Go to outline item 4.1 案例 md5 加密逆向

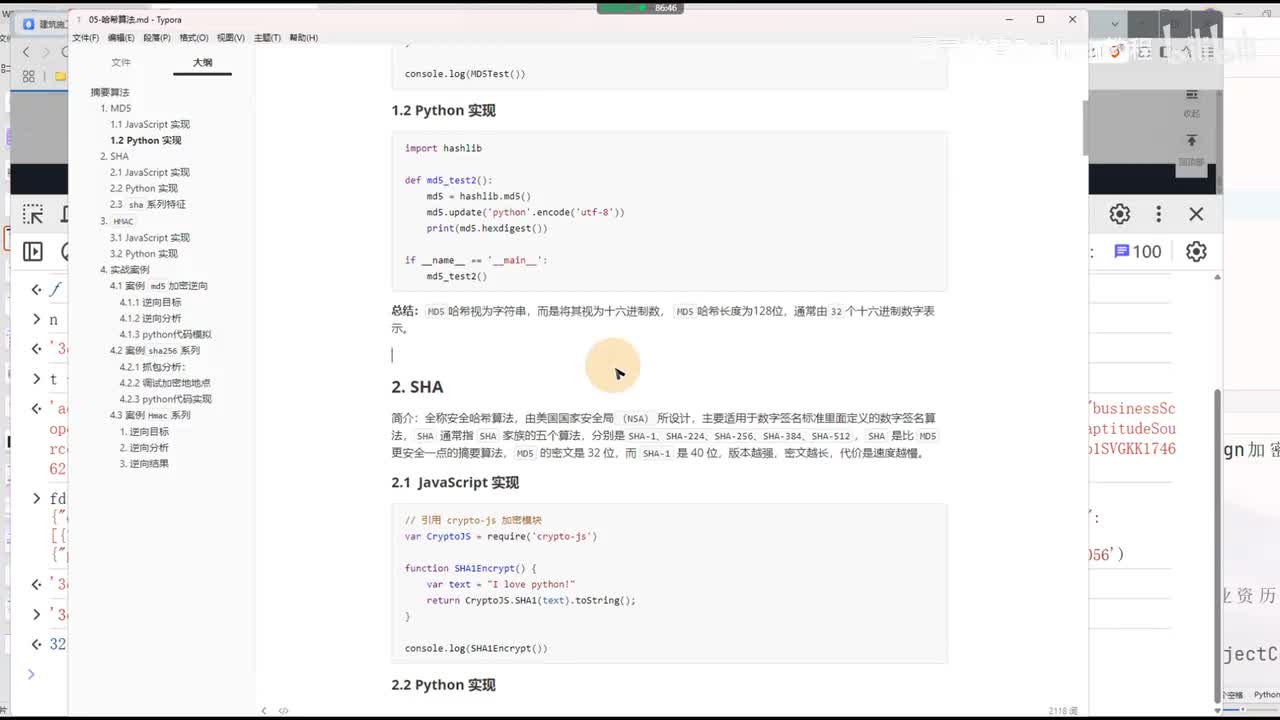coord(159,286)
